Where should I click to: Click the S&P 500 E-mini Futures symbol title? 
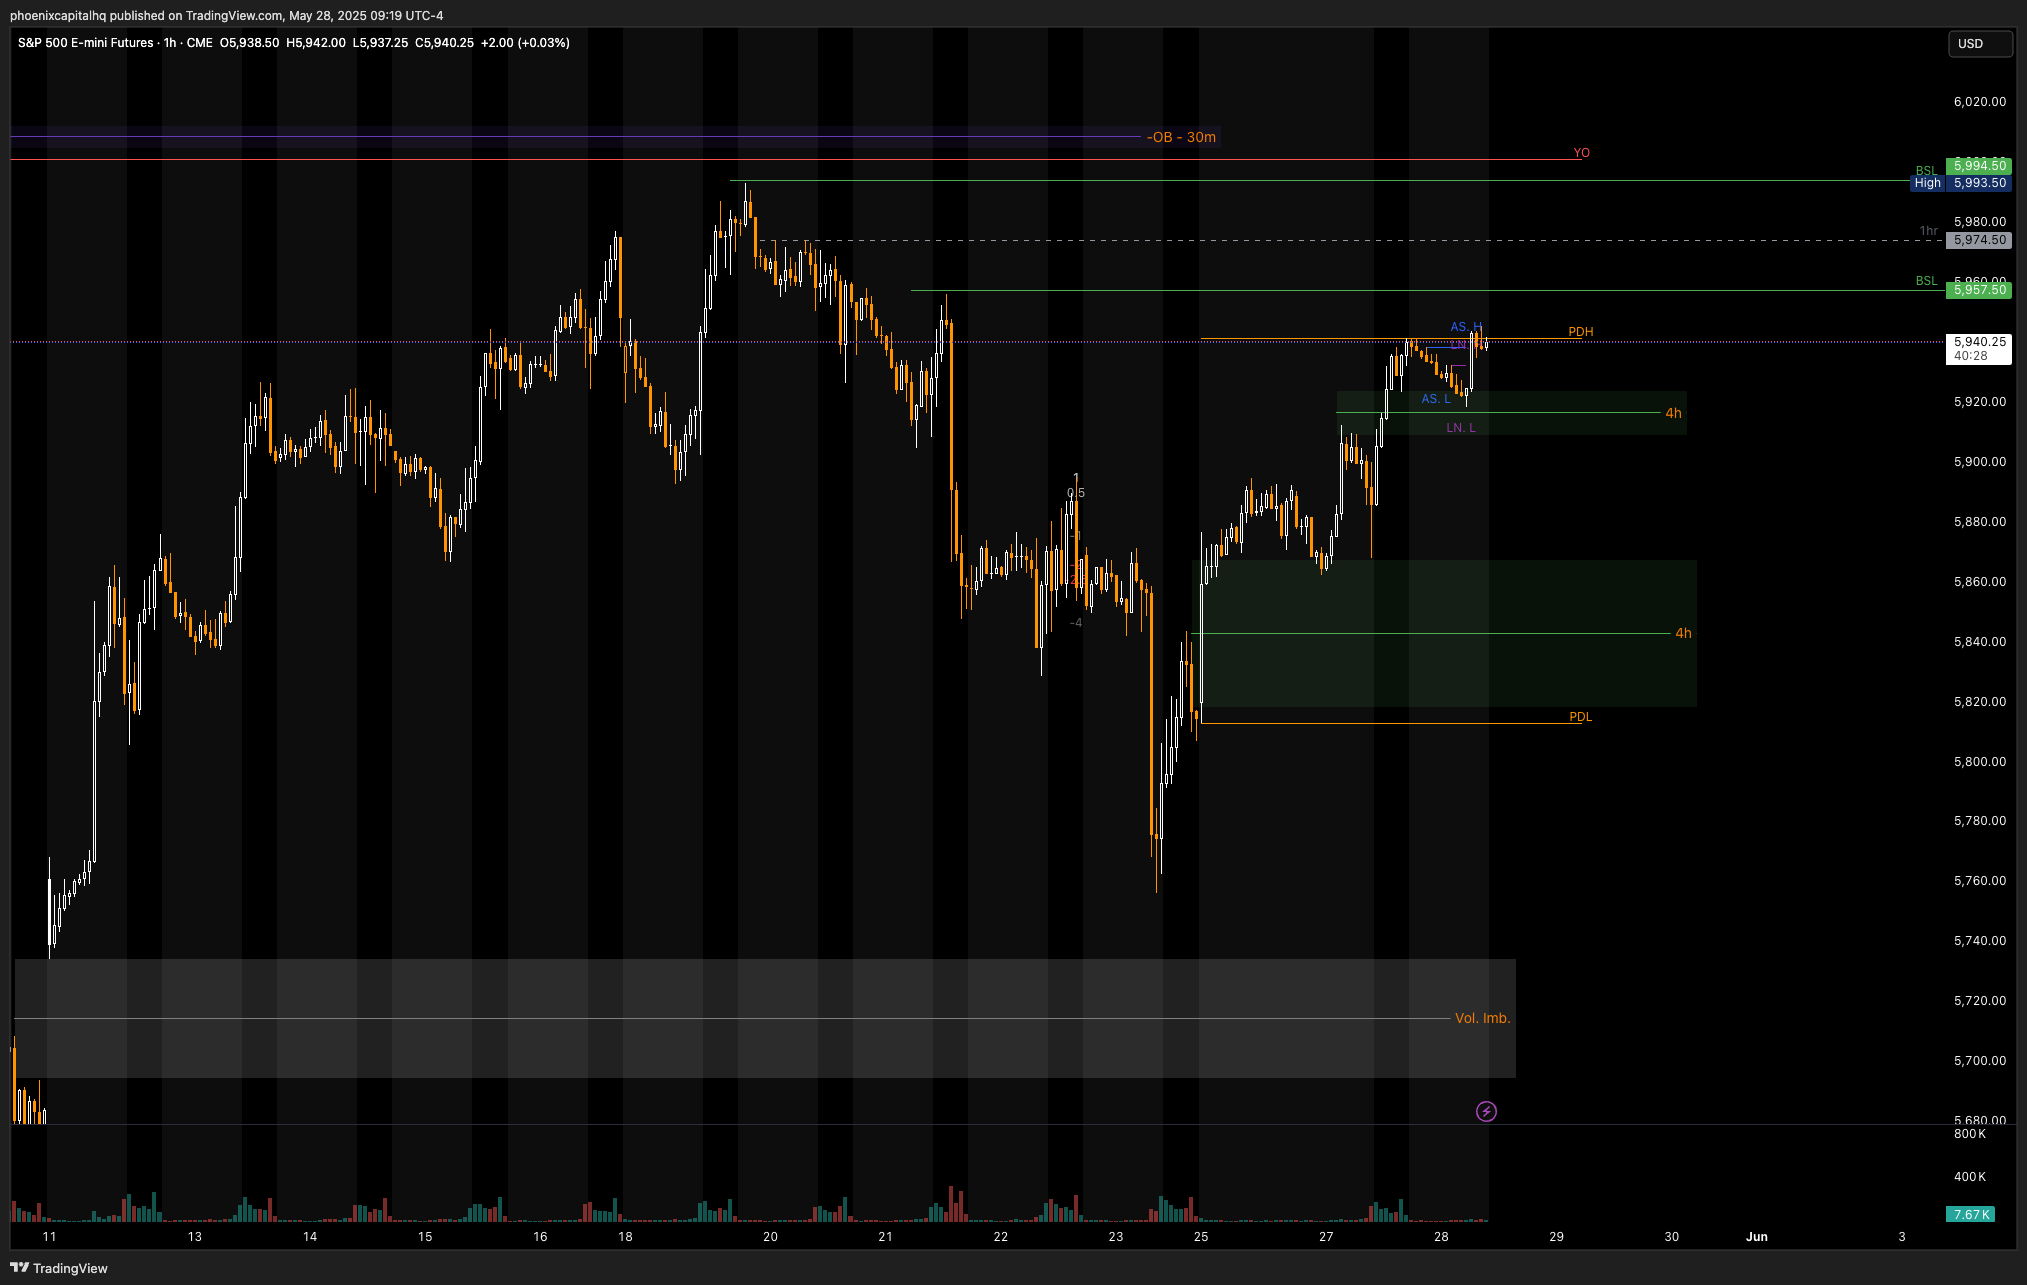coord(86,43)
